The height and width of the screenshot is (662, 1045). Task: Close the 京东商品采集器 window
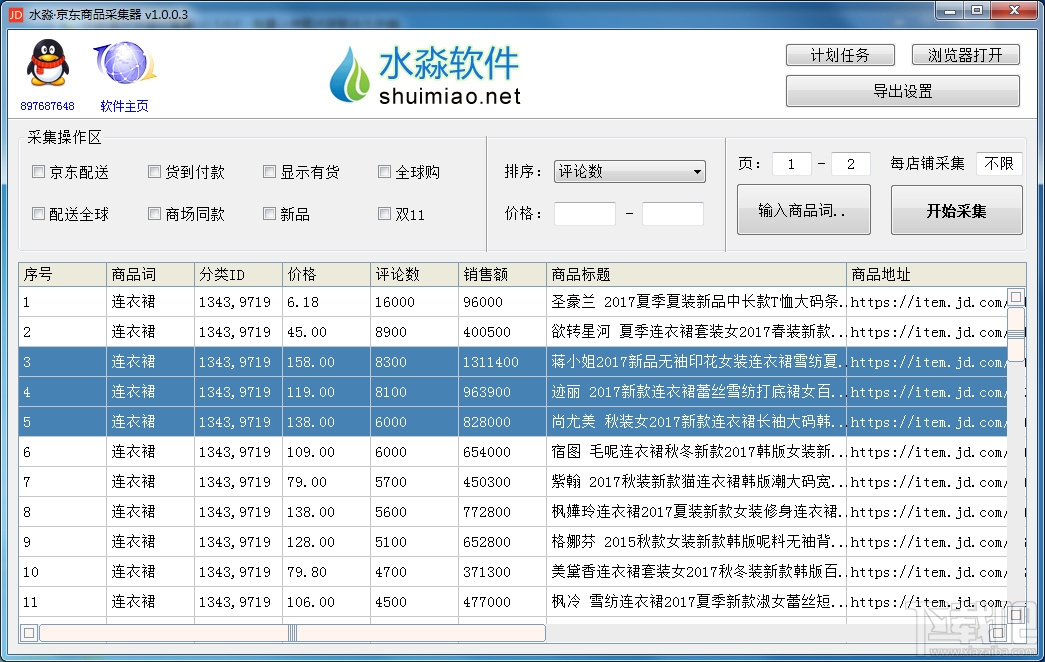1014,11
